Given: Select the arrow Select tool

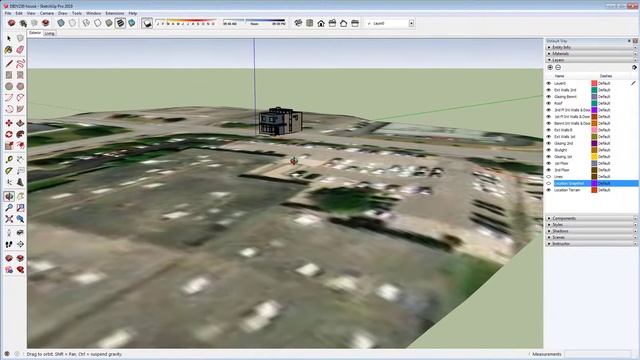Looking at the screenshot, I should [9, 38].
